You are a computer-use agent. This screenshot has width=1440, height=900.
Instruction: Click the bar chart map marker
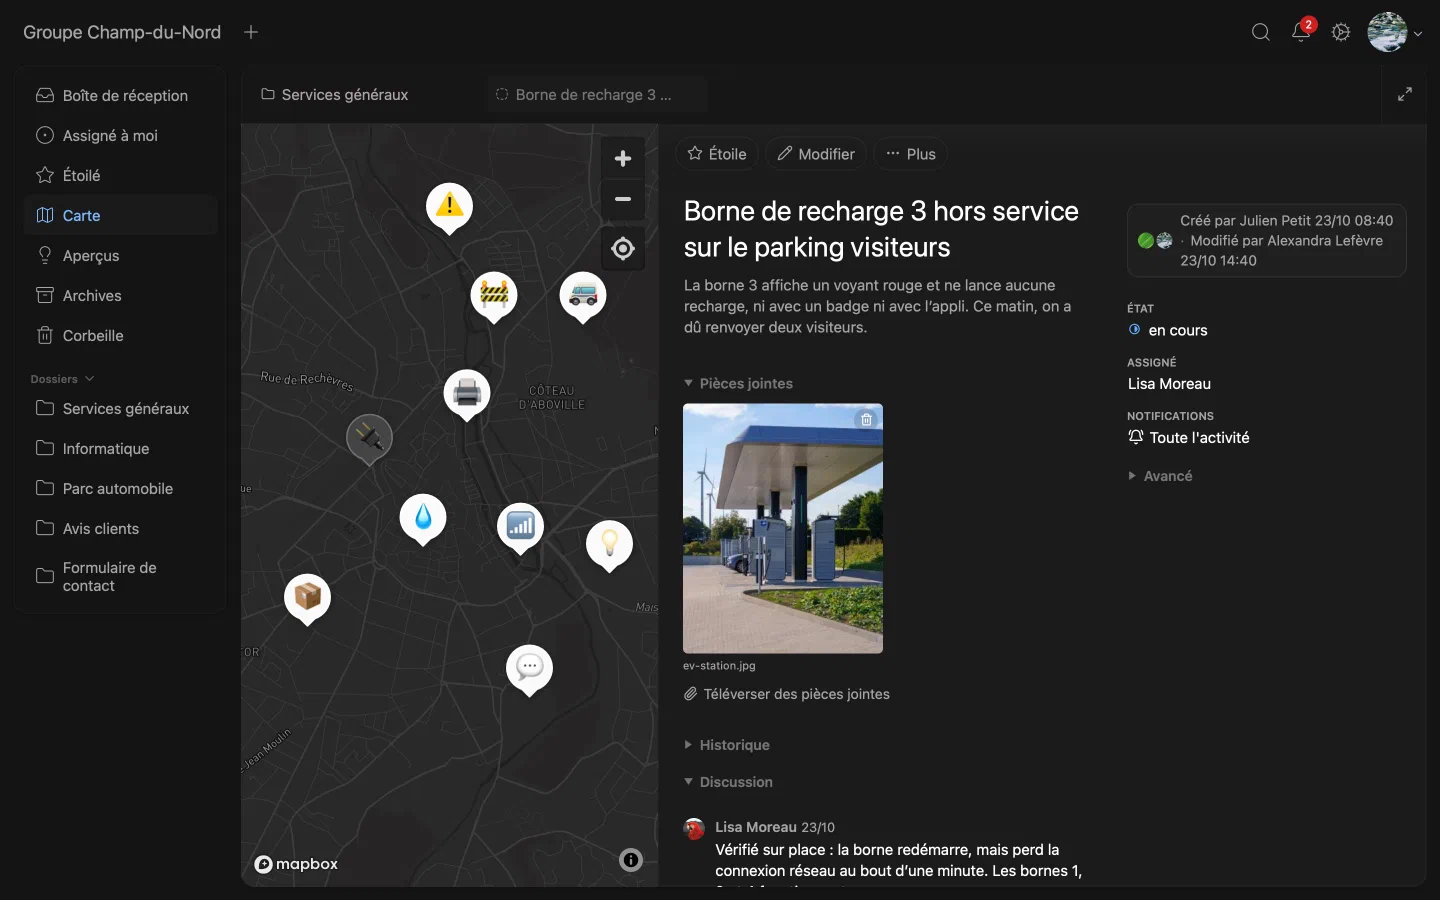521,526
